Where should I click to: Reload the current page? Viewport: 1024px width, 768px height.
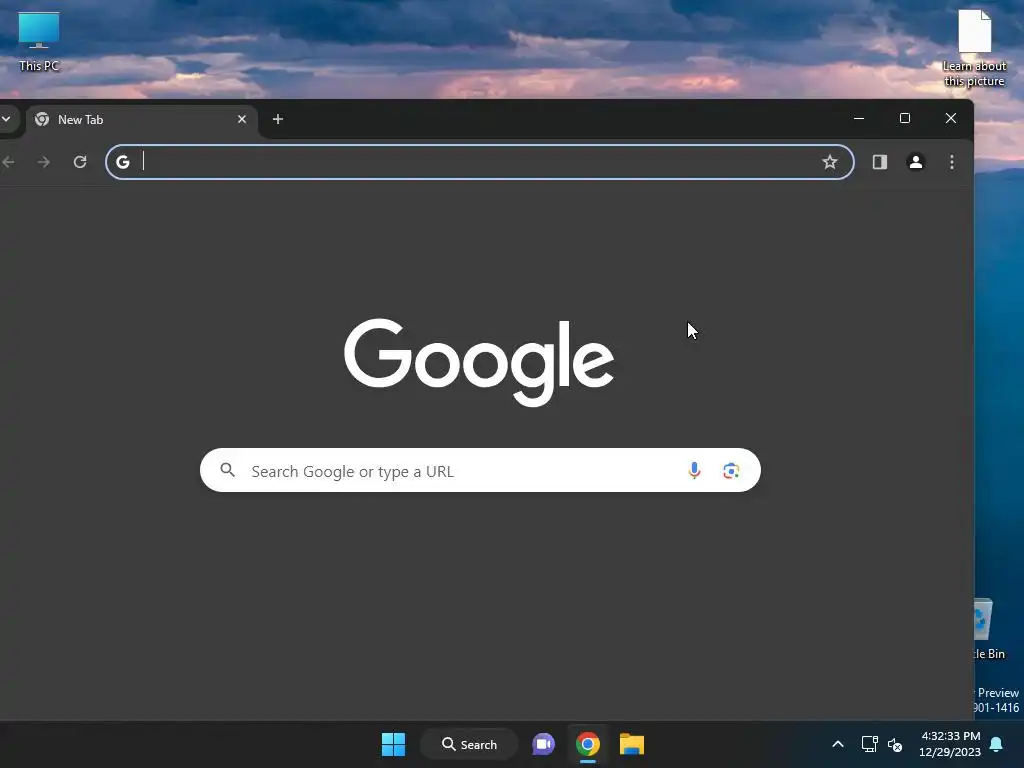tap(80, 162)
